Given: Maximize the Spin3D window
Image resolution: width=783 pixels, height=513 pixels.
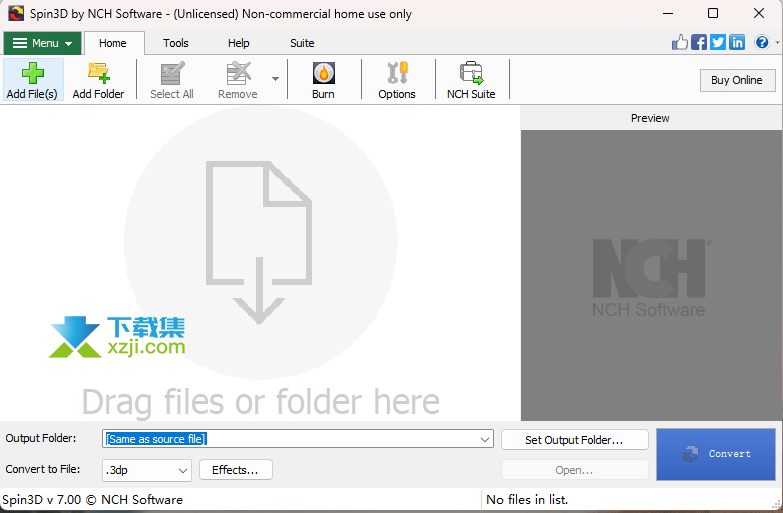Looking at the screenshot, I should tap(713, 13).
